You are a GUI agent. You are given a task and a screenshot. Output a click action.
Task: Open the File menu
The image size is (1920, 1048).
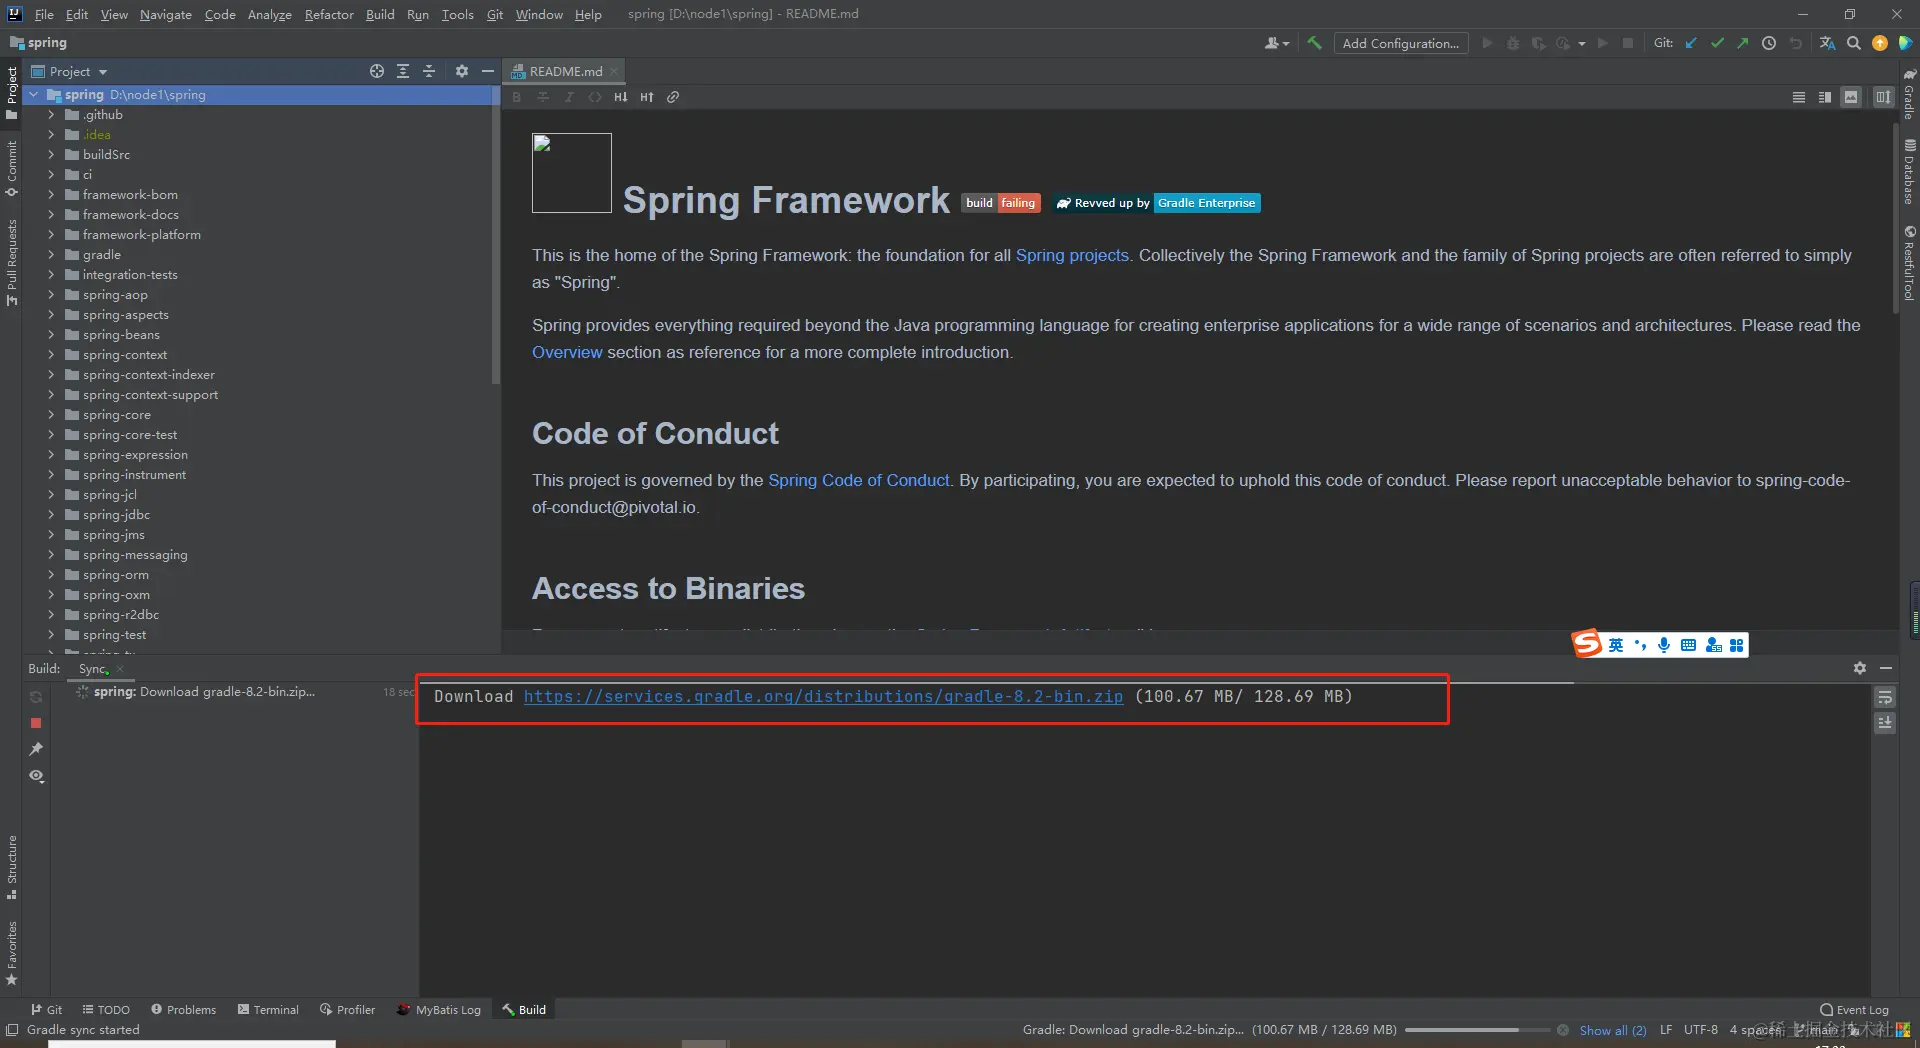coord(44,14)
